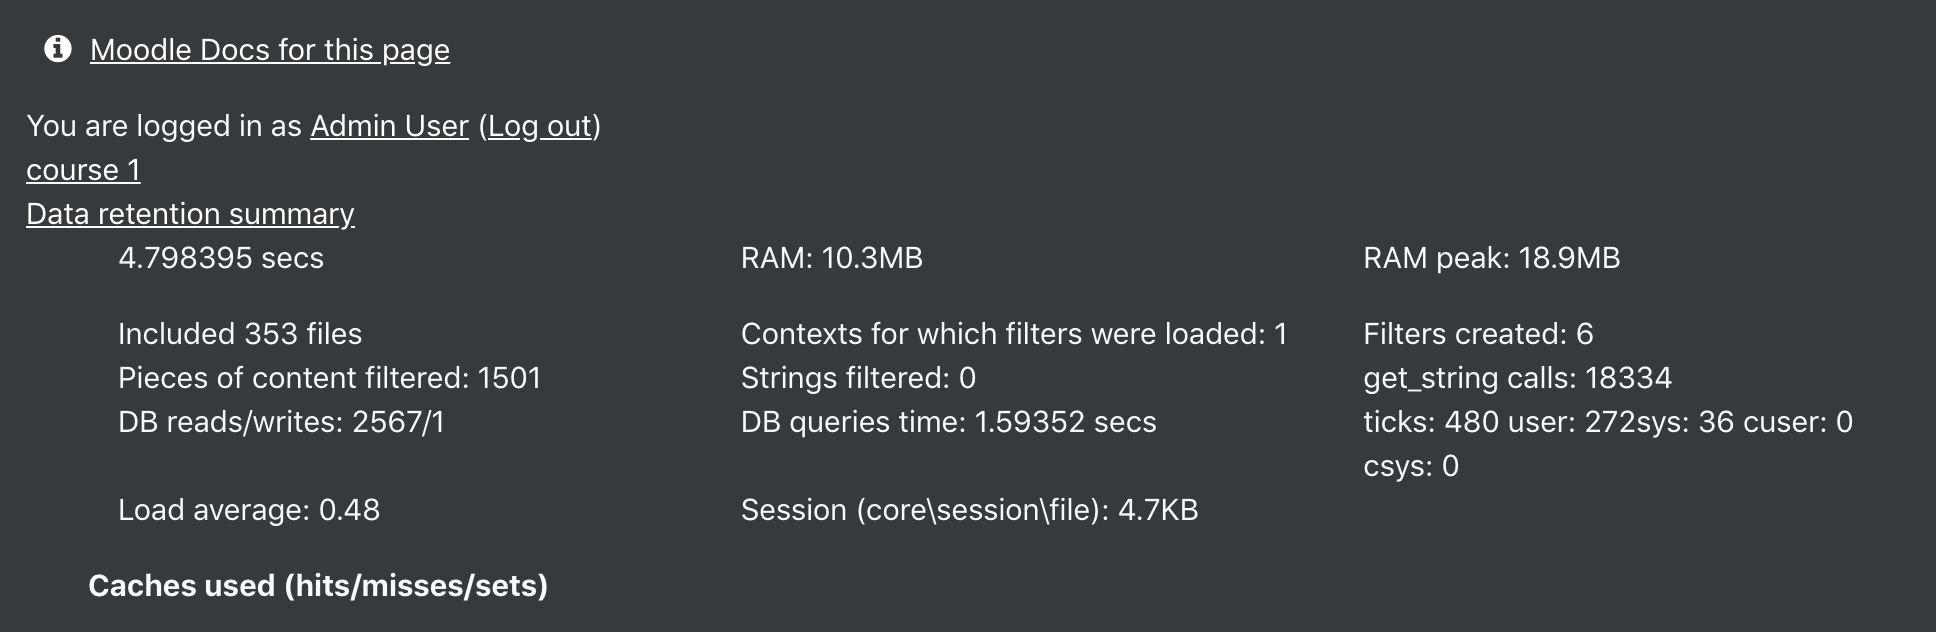The image size is (1936, 632).
Task: Click the Filters created: 6 text
Action: 1478,334
